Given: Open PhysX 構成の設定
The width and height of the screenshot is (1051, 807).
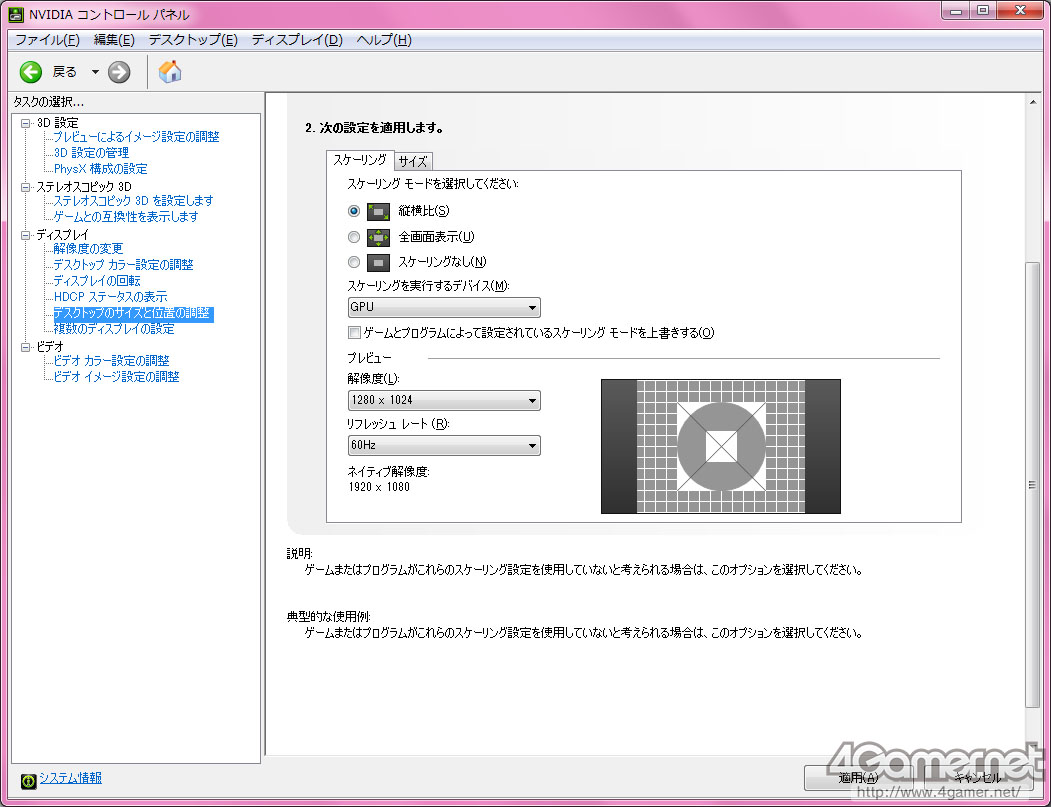Looking at the screenshot, I should coord(101,169).
